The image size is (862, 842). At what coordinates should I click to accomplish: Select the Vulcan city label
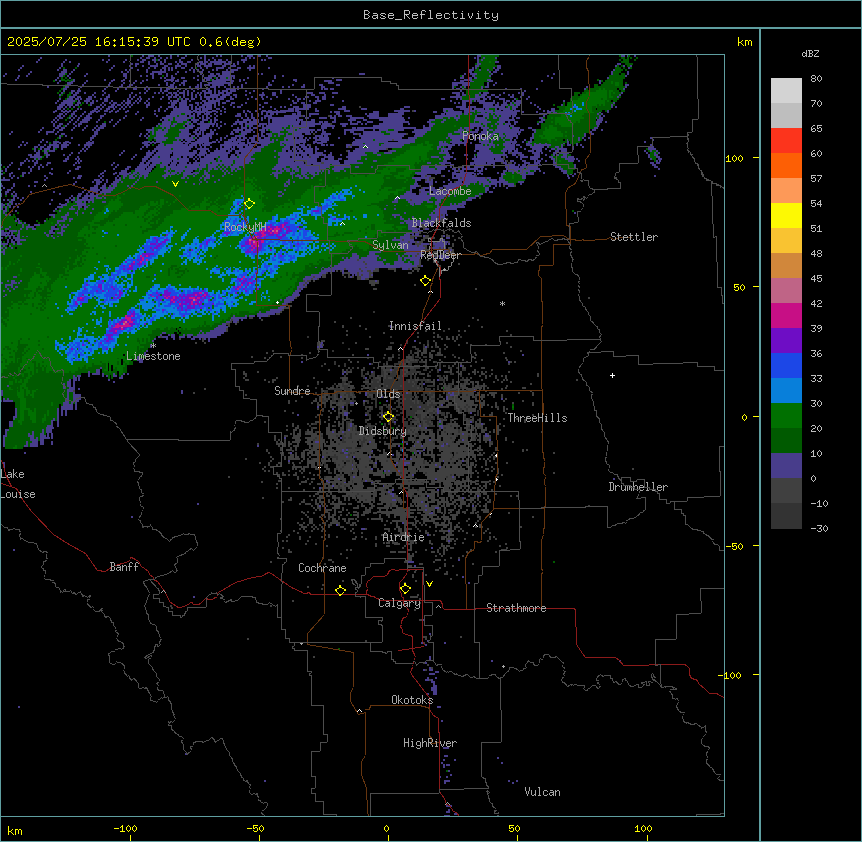click(x=542, y=792)
